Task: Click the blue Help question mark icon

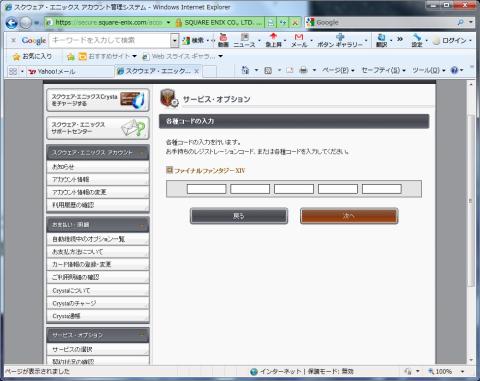Action: click(x=454, y=70)
